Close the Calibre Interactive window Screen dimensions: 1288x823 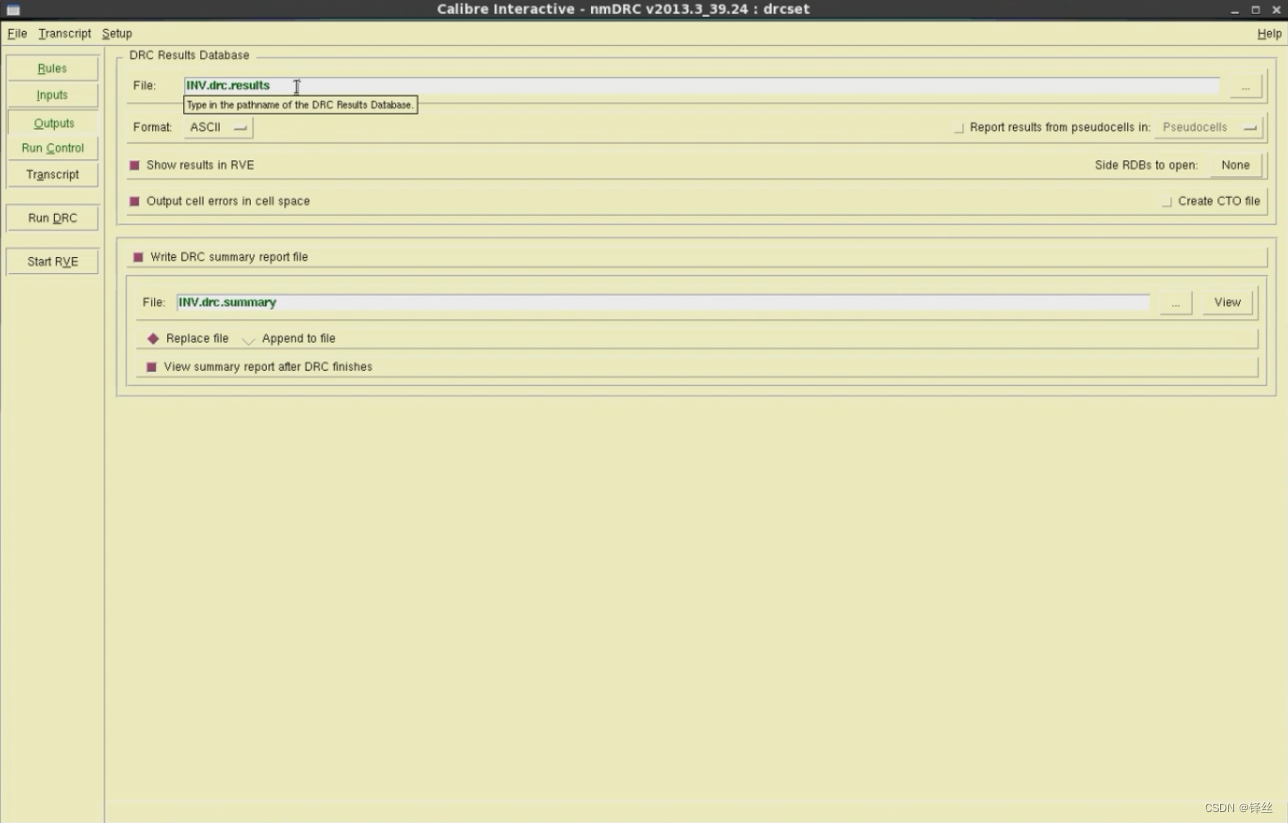pos(1276,10)
